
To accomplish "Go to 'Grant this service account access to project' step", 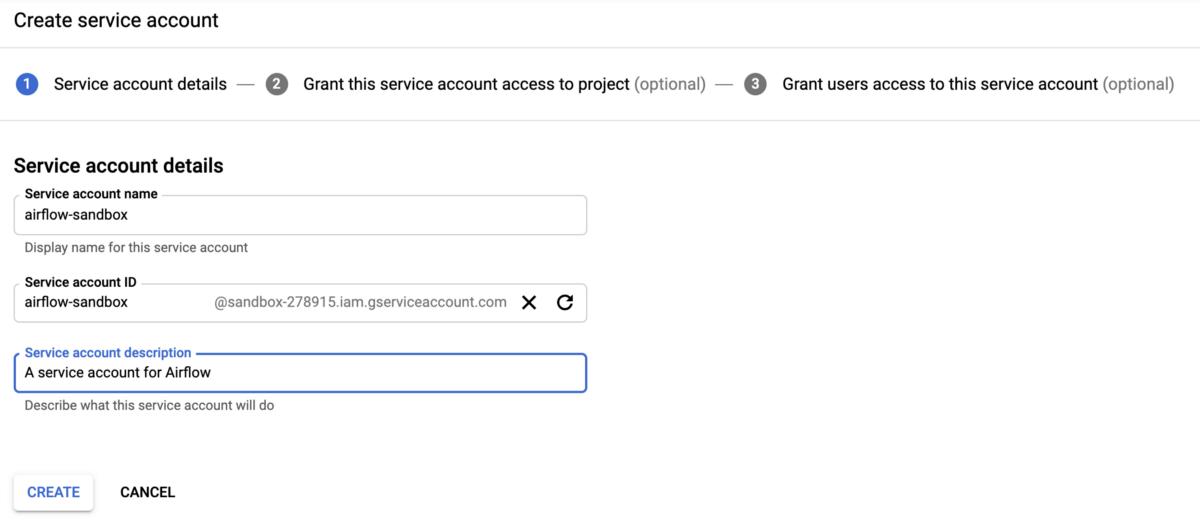I will pyautogui.click(x=466, y=84).
